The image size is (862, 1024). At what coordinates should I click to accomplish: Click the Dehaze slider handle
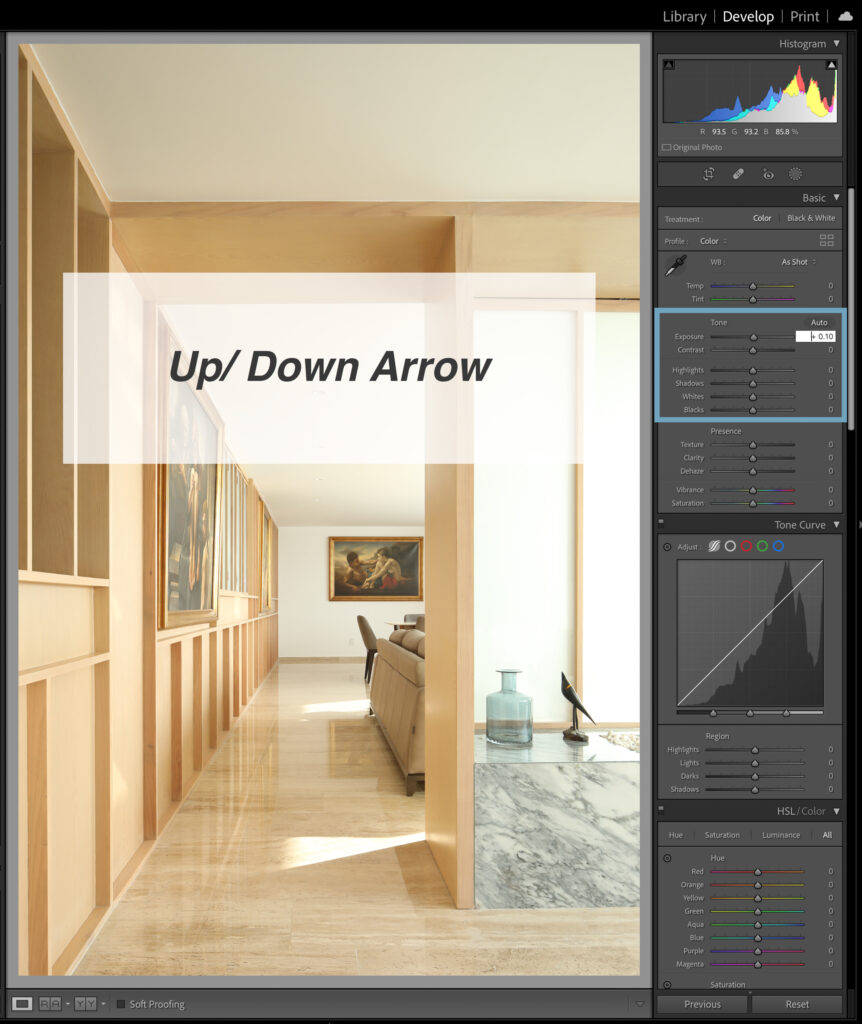pyautogui.click(x=753, y=471)
